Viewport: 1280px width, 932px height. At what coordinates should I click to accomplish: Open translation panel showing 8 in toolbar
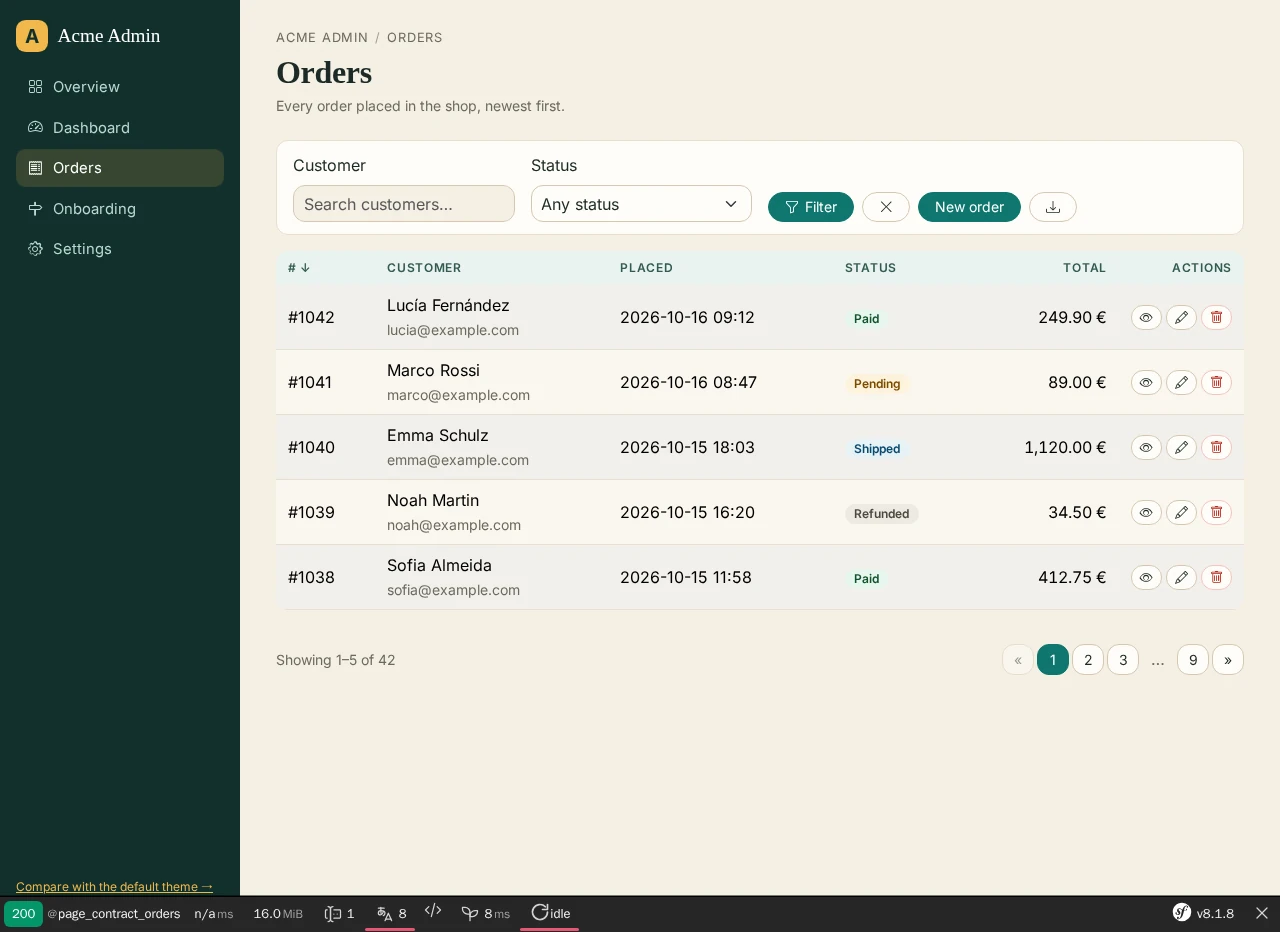coord(391,913)
